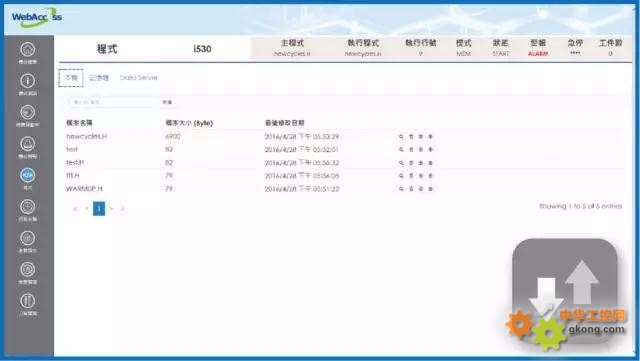Click the last action icon in the ttt.H row
The height and width of the screenshot is (361, 640).
[x=431, y=176]
